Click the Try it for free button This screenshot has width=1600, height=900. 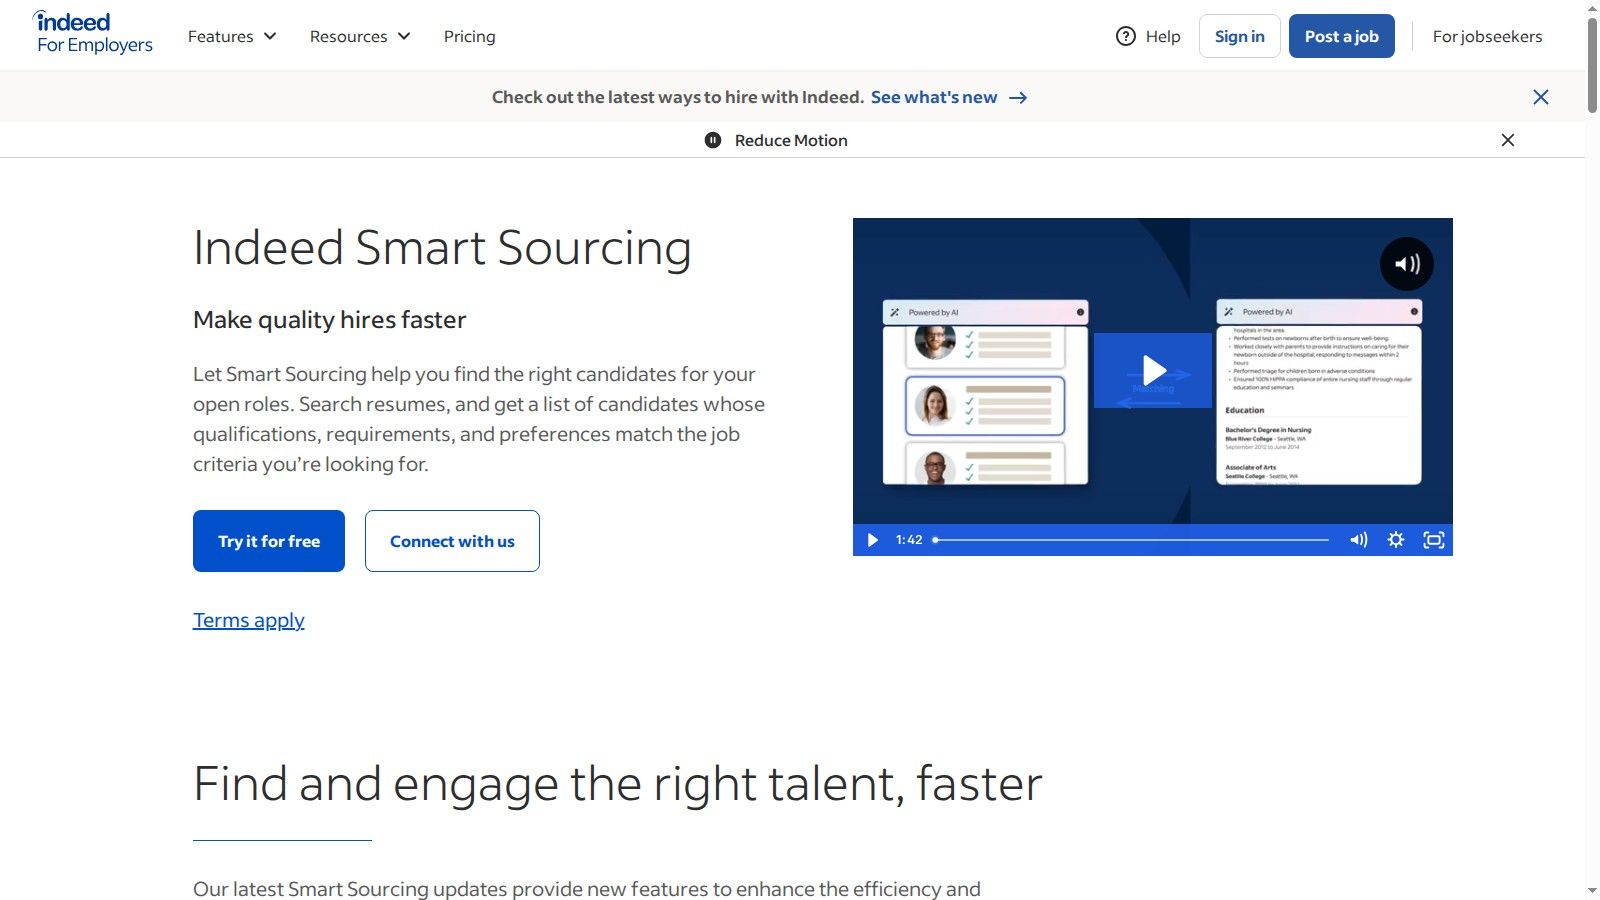(268, 541)
